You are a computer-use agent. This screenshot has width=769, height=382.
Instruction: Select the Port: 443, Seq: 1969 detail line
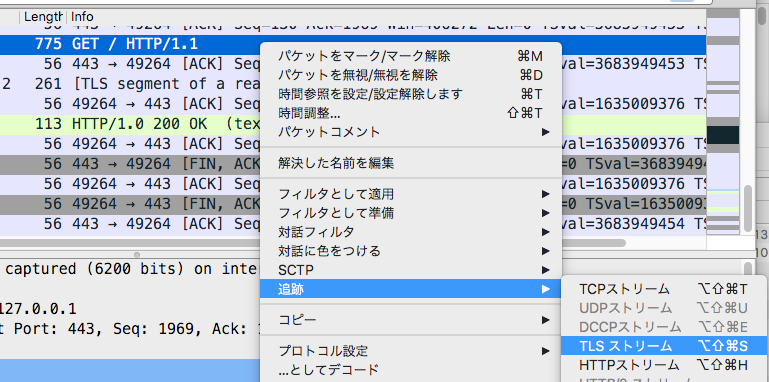(130, 328)
